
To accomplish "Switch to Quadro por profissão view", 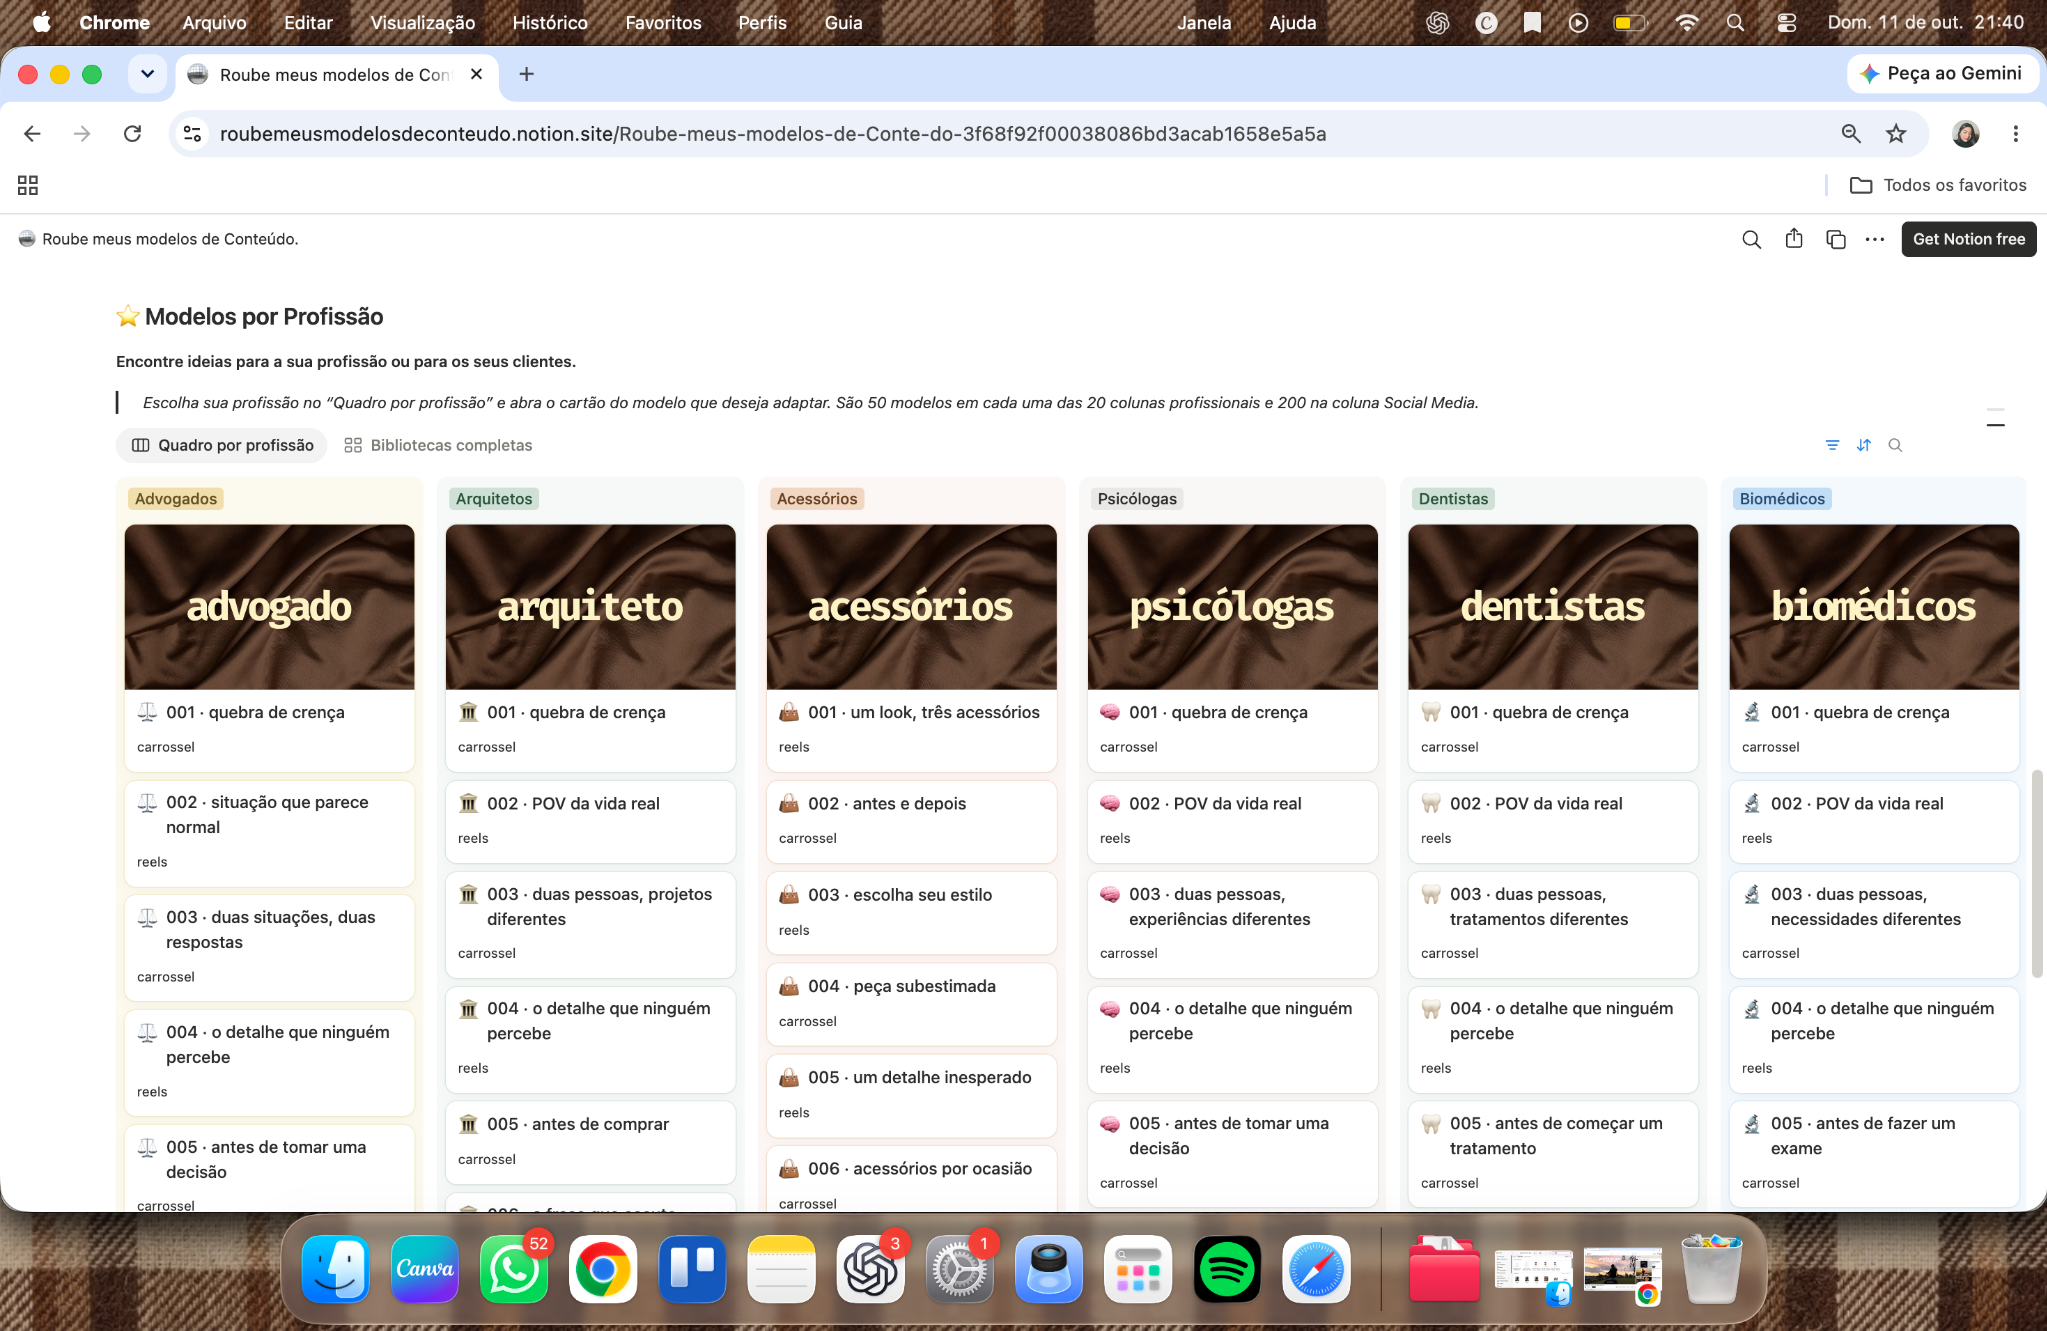I will coord(222,445).
